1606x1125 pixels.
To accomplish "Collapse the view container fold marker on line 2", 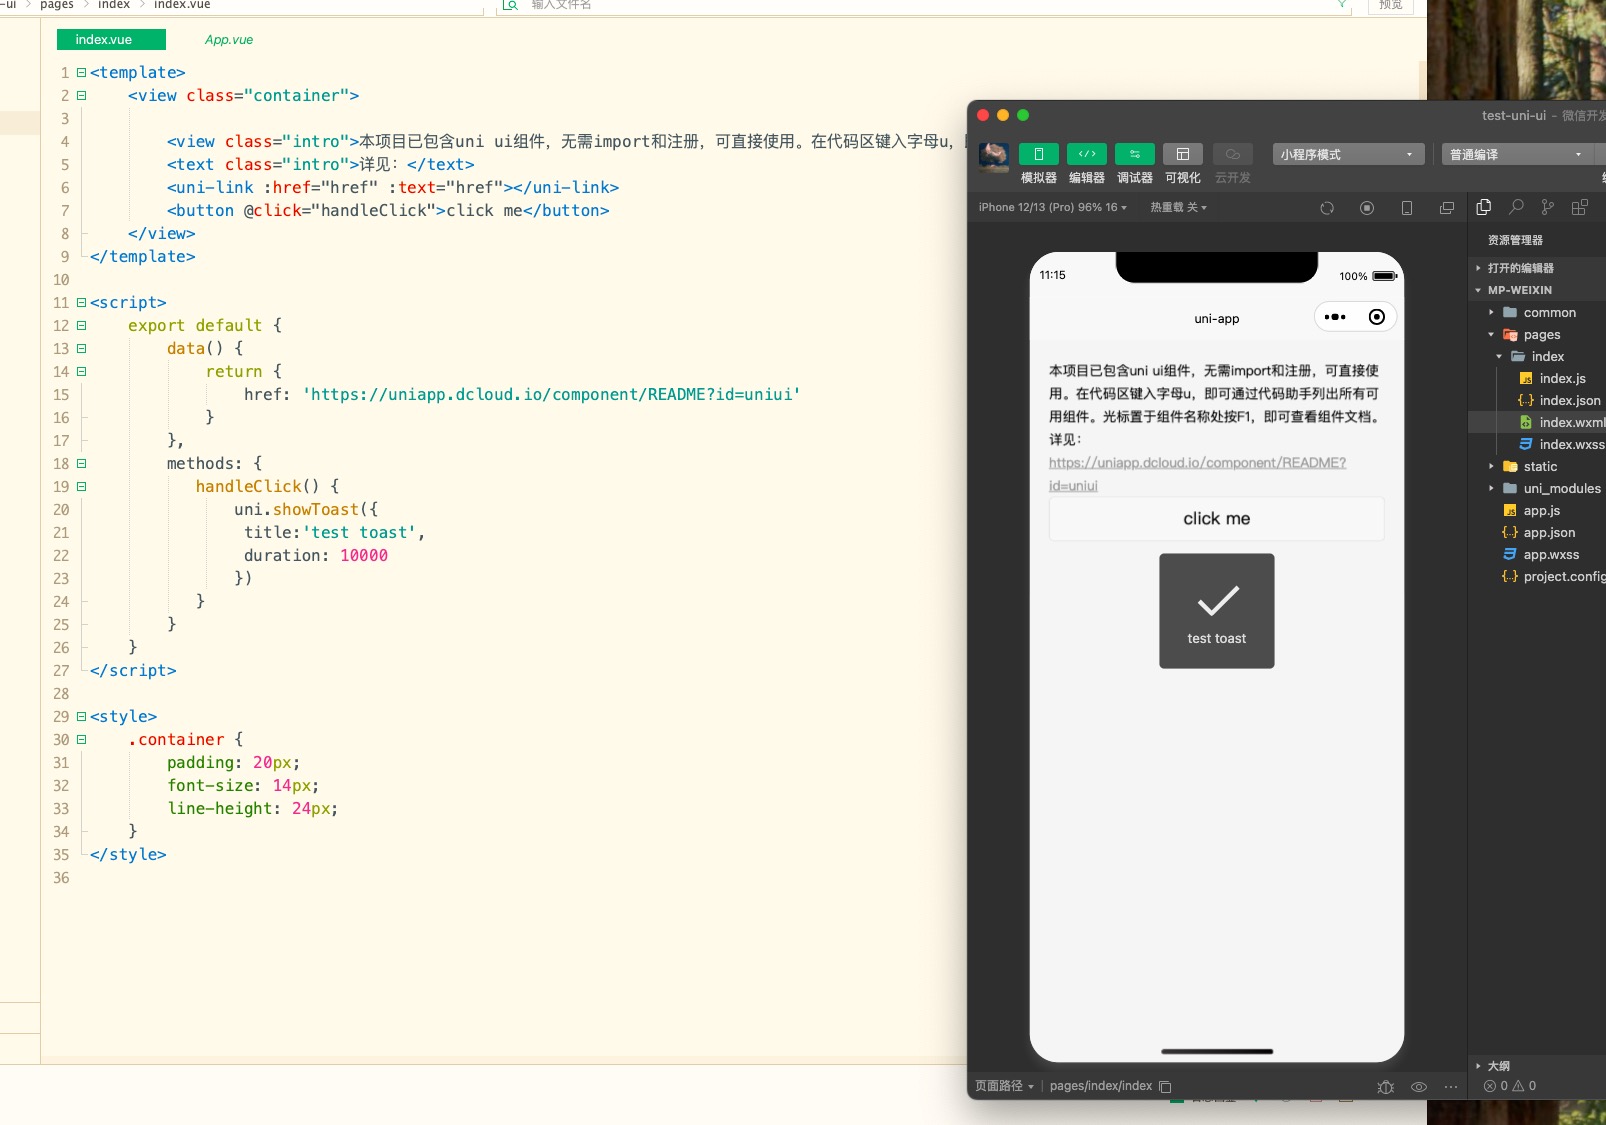I will point(81,96).
